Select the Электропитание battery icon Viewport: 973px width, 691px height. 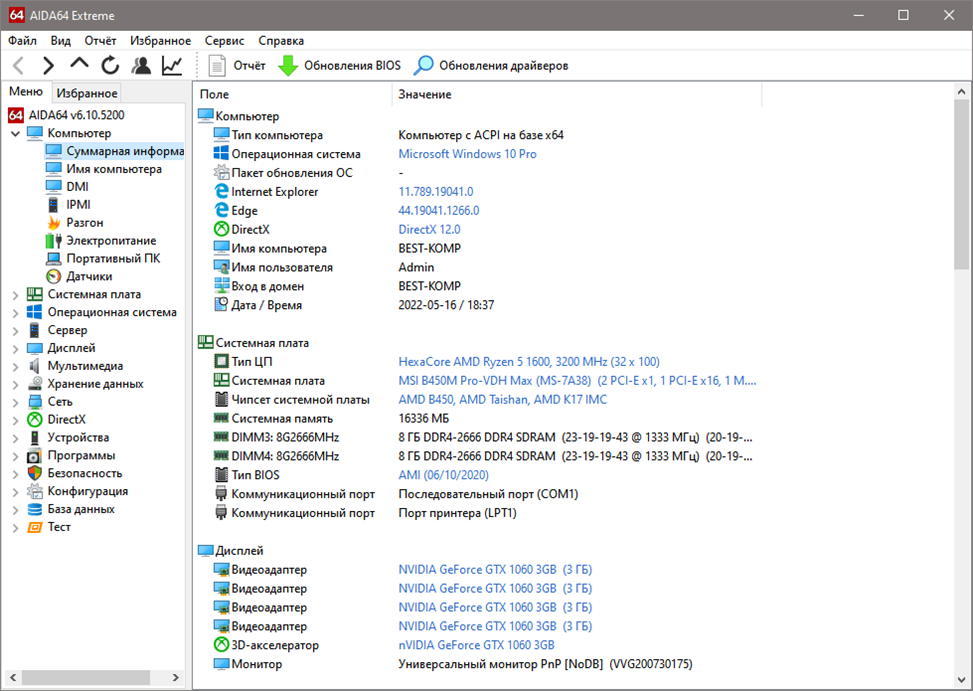tap(54, 241)
